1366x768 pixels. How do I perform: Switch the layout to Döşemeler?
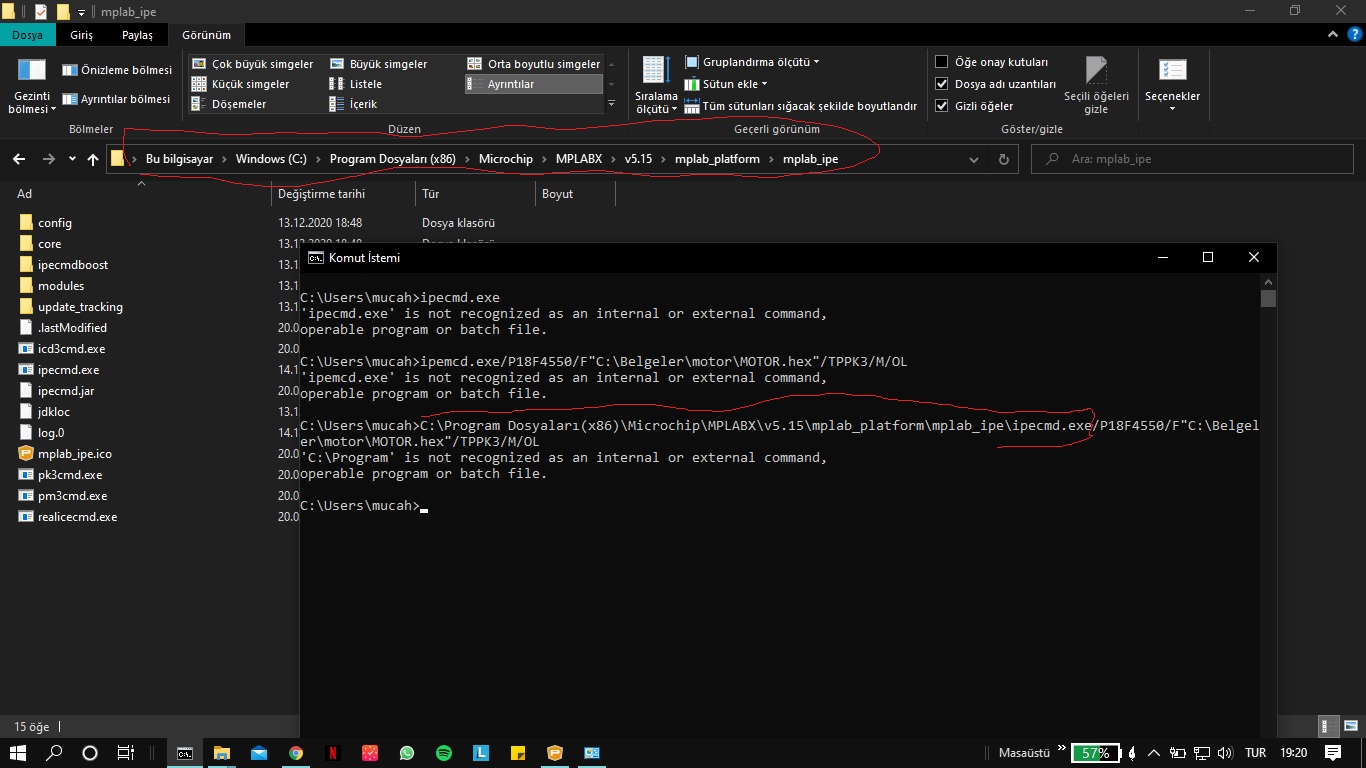point(229,104)
